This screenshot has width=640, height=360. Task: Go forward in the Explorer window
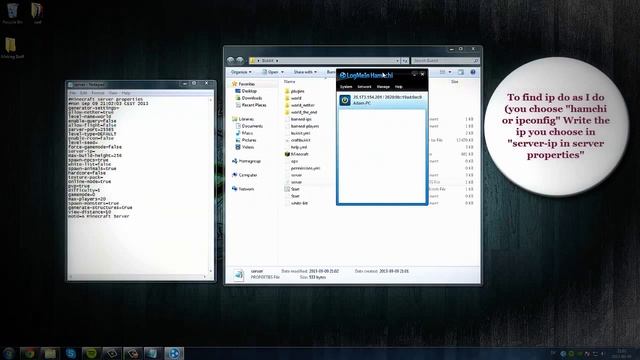tap(240, 60)
